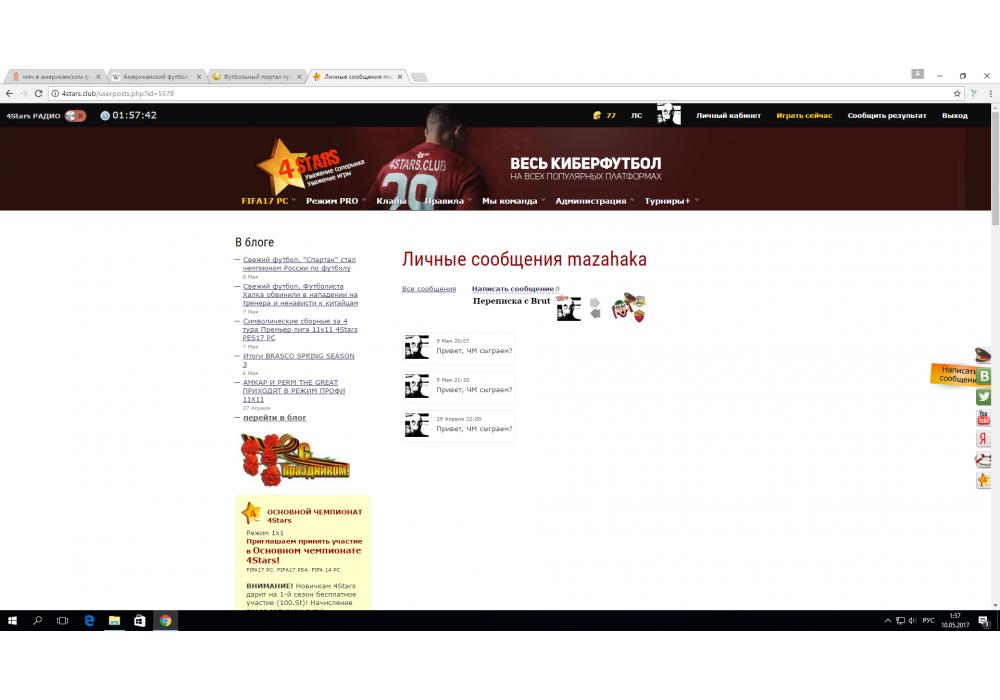Viewport: 1000px width, 700px height.
Task: Open the Основном чемпионате 4Stars invitation
Action: [x=304, y=551]
